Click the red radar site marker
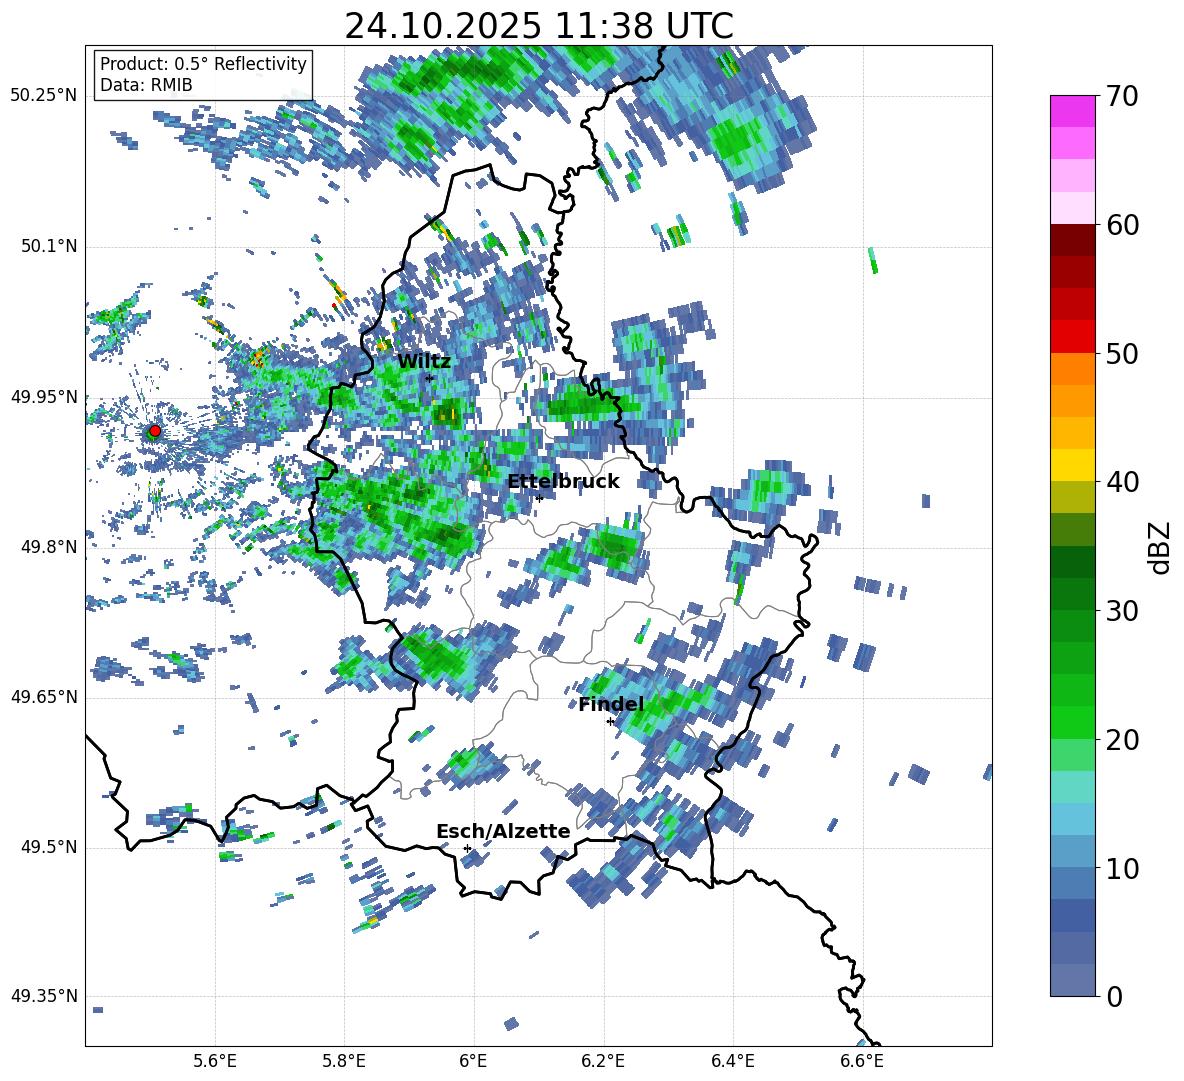 coord(155,431)
